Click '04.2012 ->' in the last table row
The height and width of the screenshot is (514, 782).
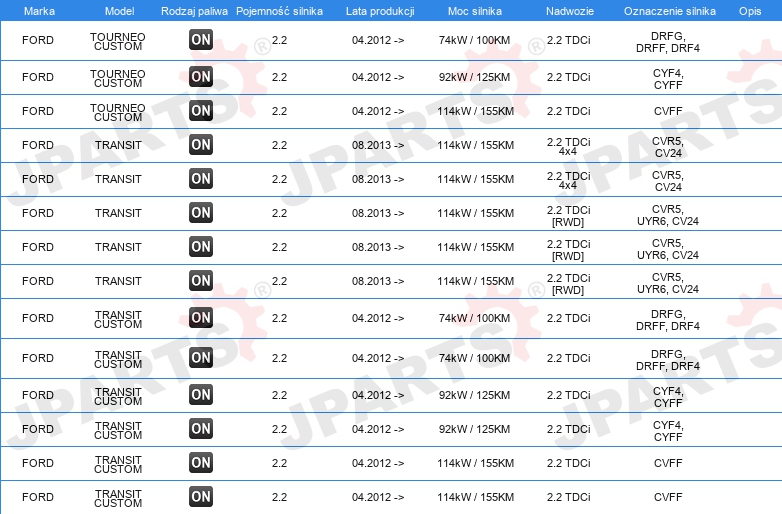coord(378,497)
